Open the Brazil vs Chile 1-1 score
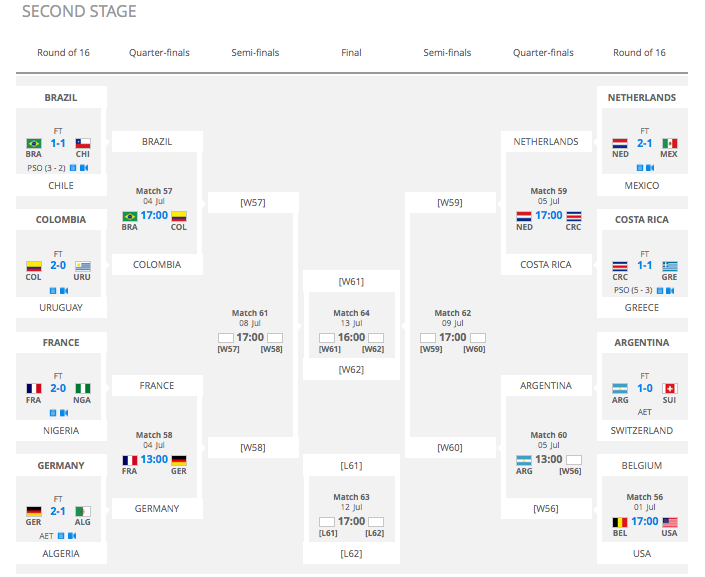The image size is (705, 577). click(58, 143)
